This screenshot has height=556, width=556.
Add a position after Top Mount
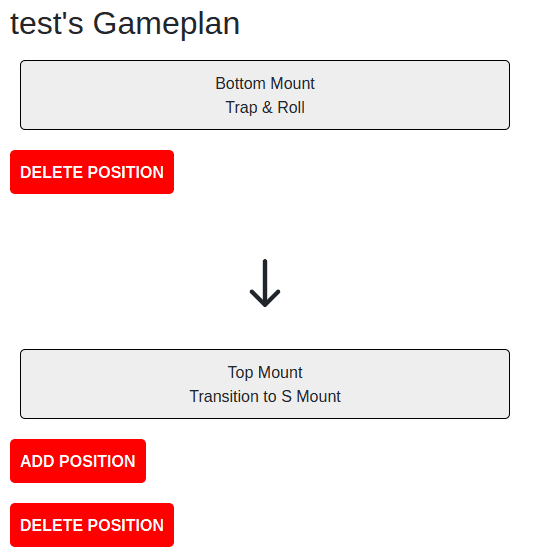coord(78,461)
